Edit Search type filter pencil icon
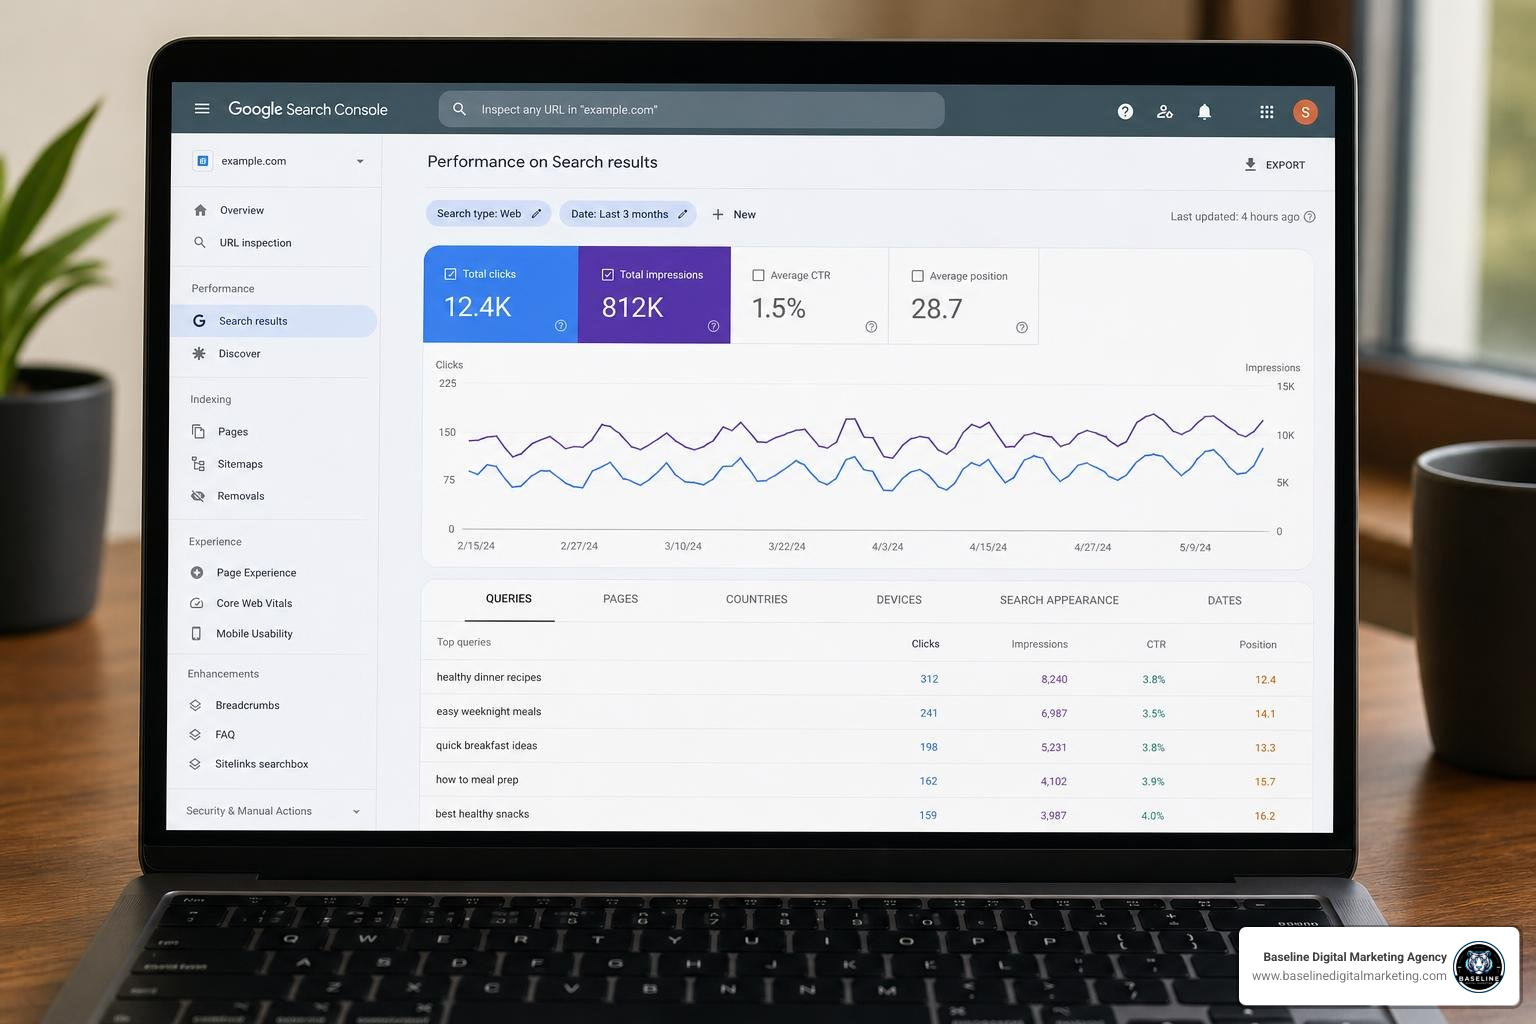Screen dimensions: 1536x1024 536,213
